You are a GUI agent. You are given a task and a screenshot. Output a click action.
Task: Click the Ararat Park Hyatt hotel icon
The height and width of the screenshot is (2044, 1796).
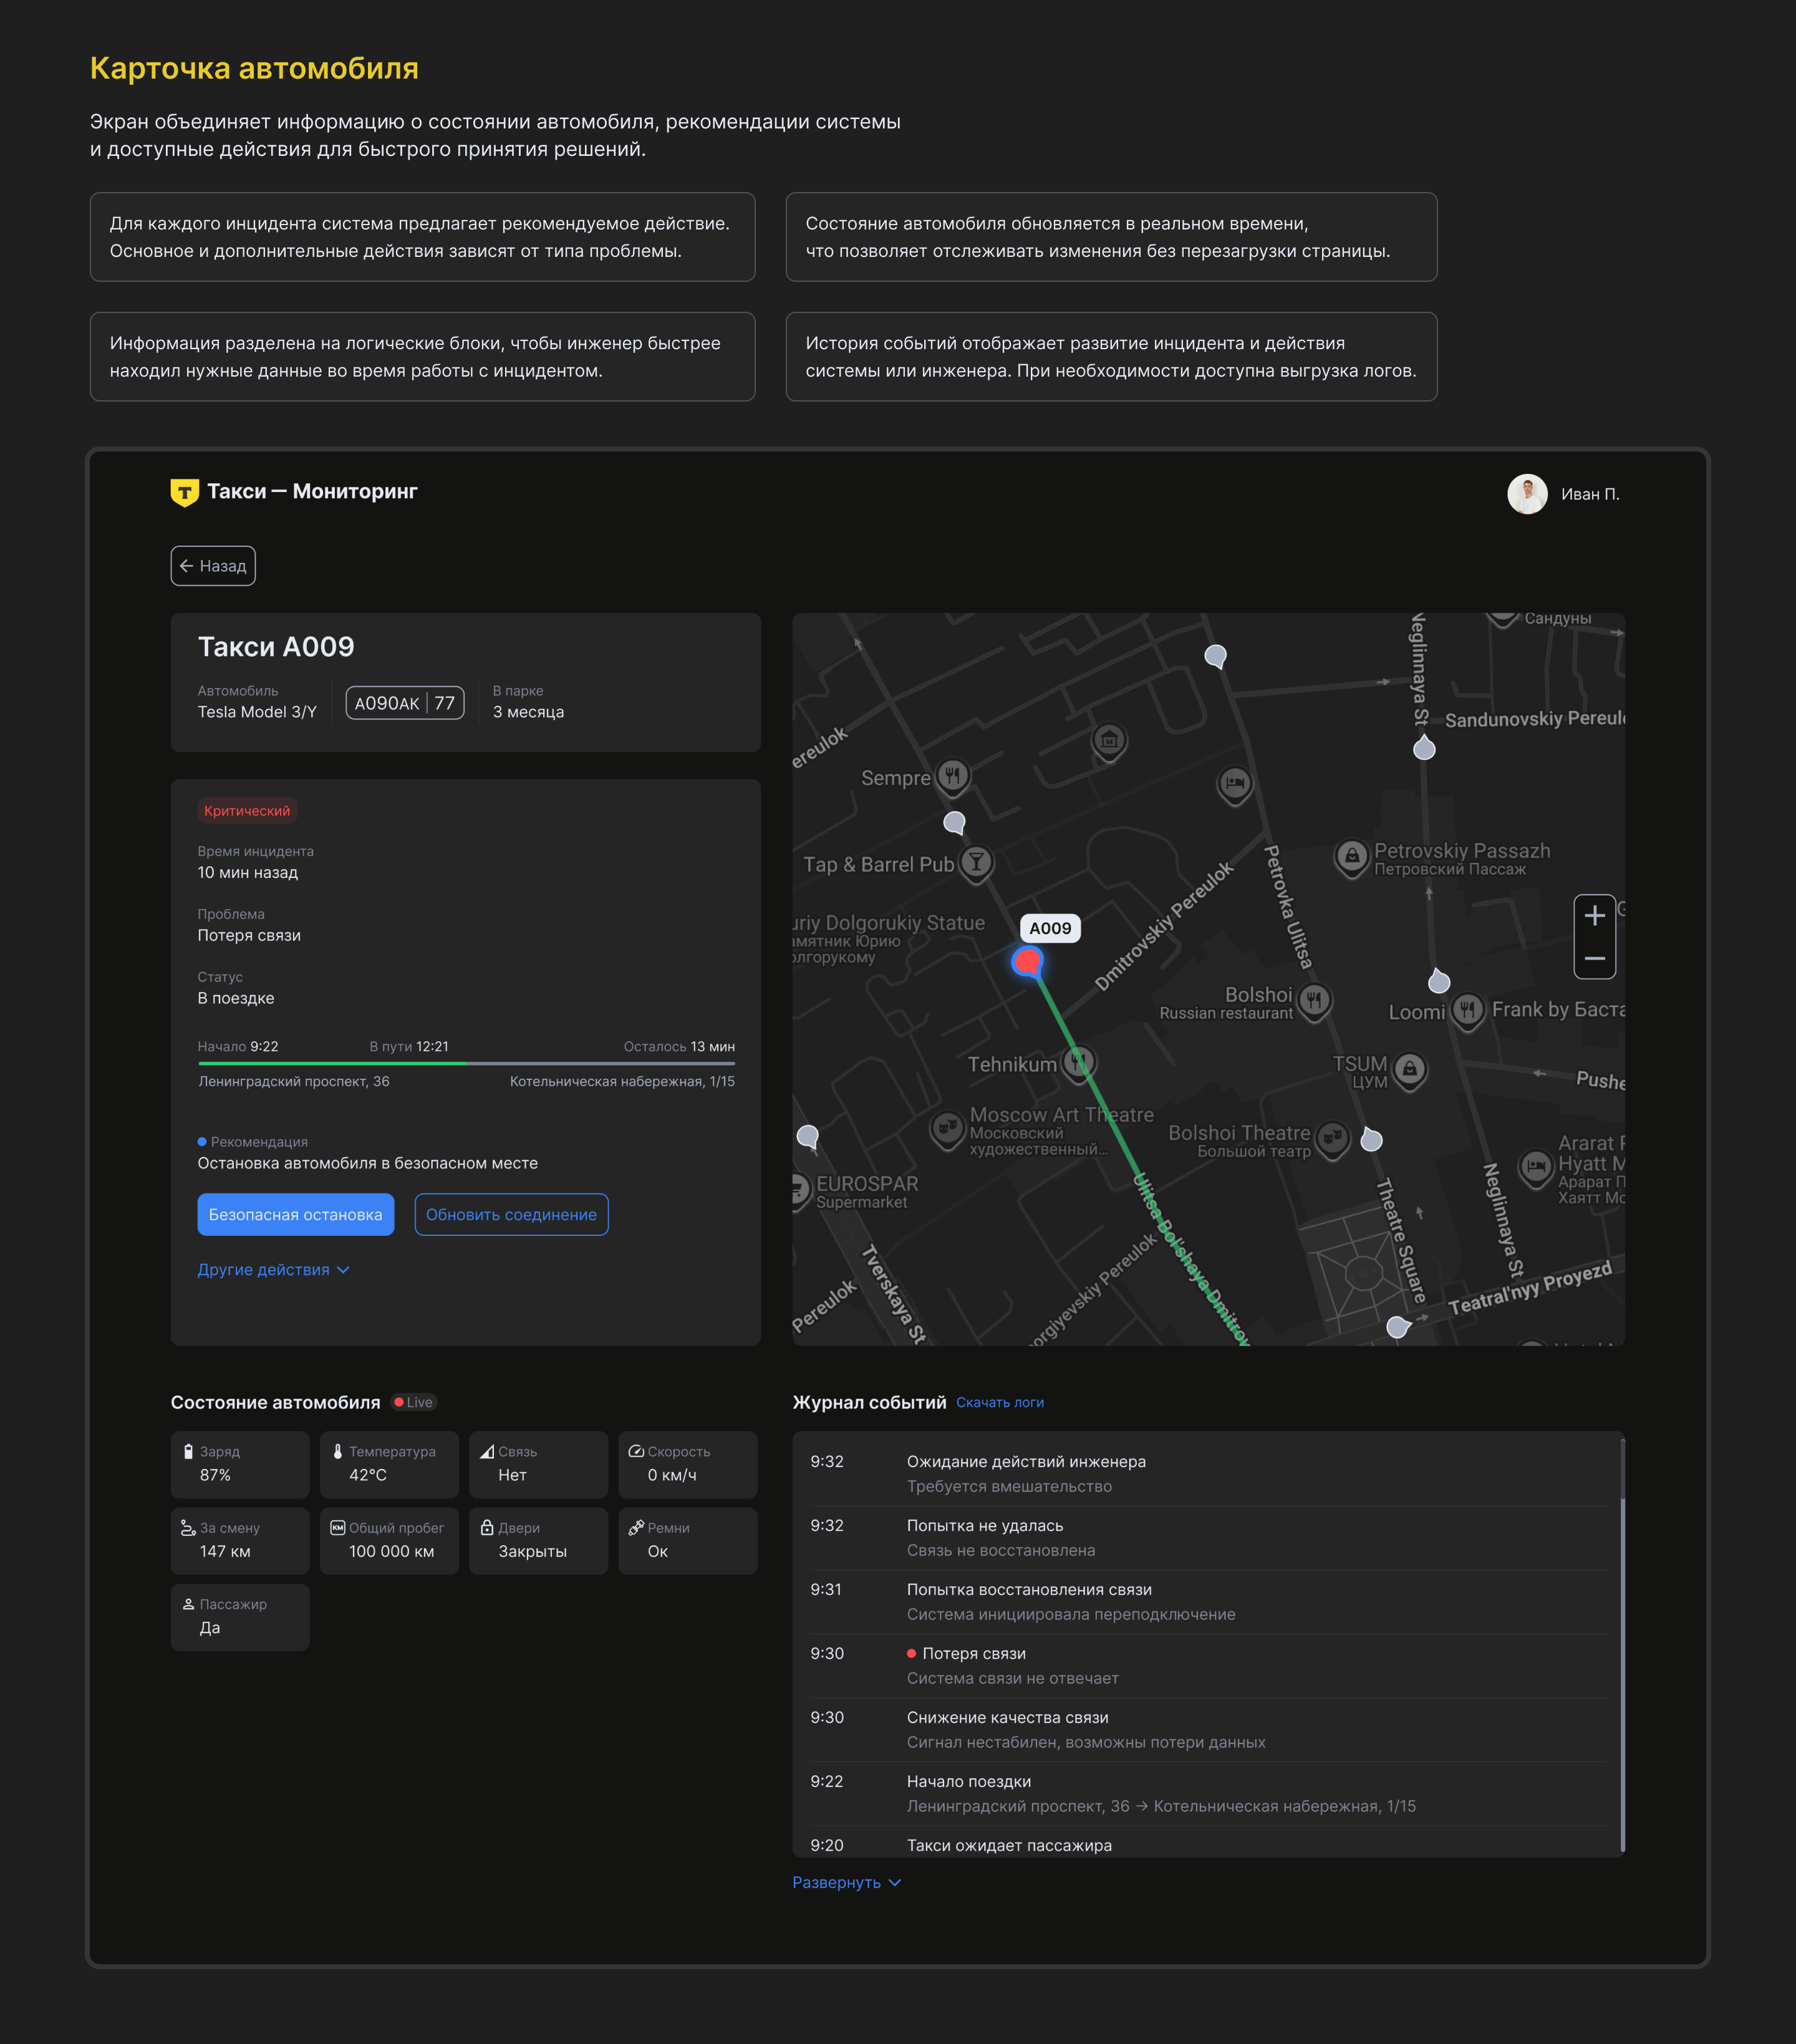(1536, 1166)
